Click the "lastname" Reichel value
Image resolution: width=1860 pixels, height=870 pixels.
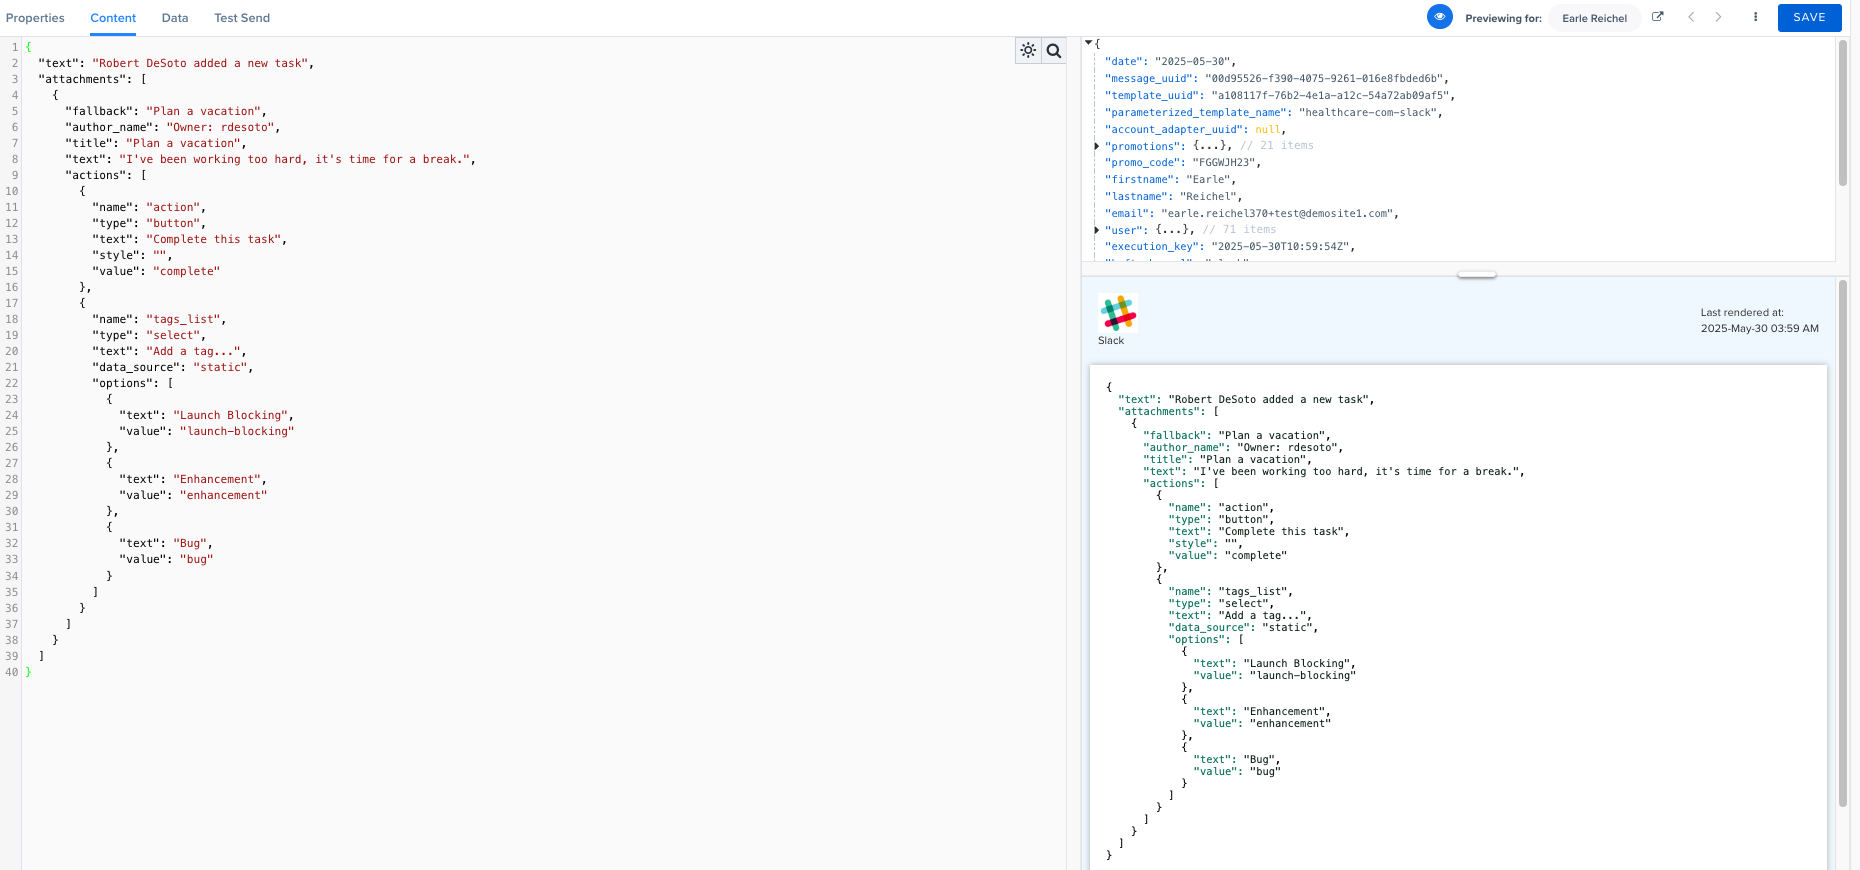(x=1208, y=196)
